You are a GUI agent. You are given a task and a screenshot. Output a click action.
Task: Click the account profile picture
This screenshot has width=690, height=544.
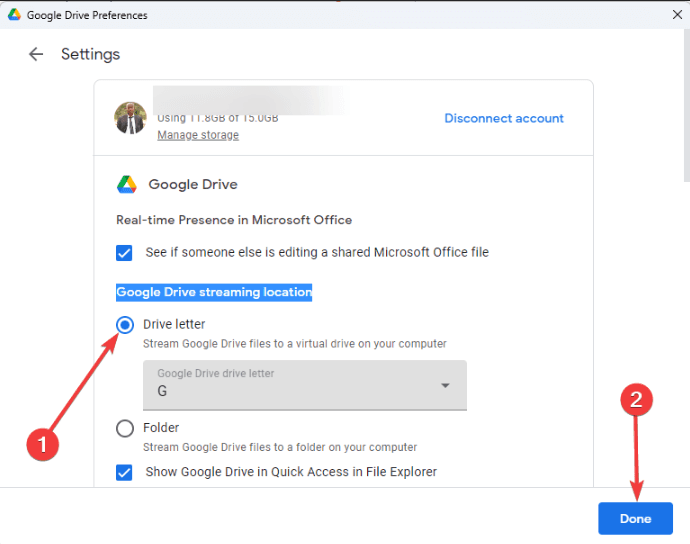[130, 119]
